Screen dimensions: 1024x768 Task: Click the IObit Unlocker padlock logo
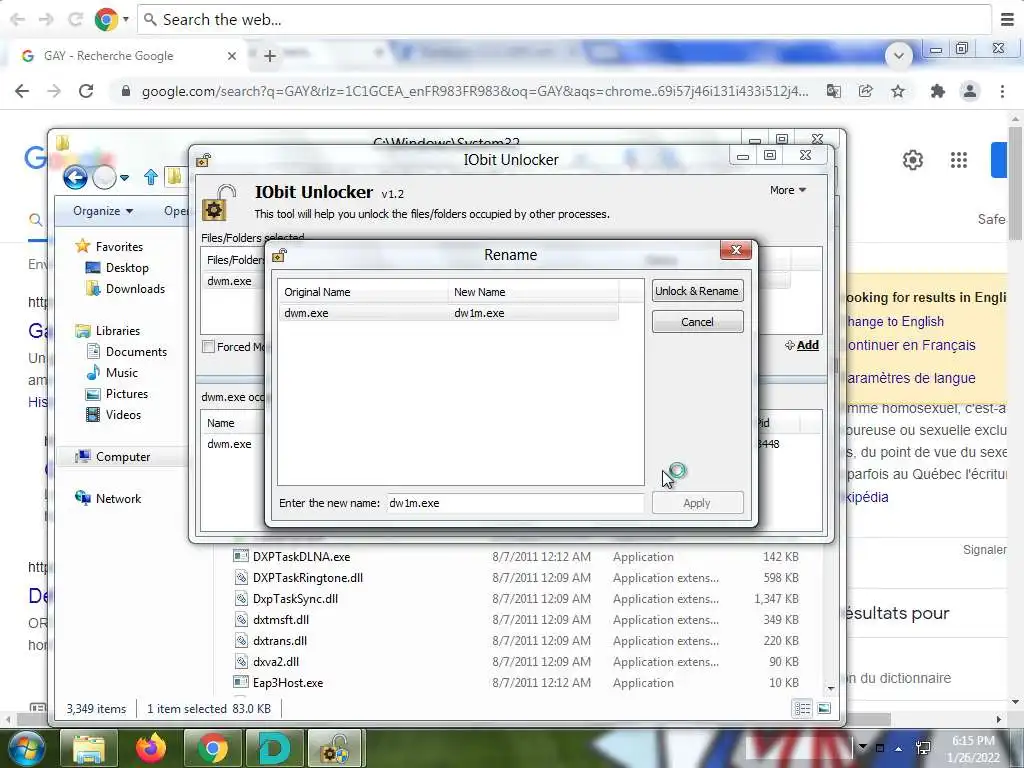[x=218, y=203]
